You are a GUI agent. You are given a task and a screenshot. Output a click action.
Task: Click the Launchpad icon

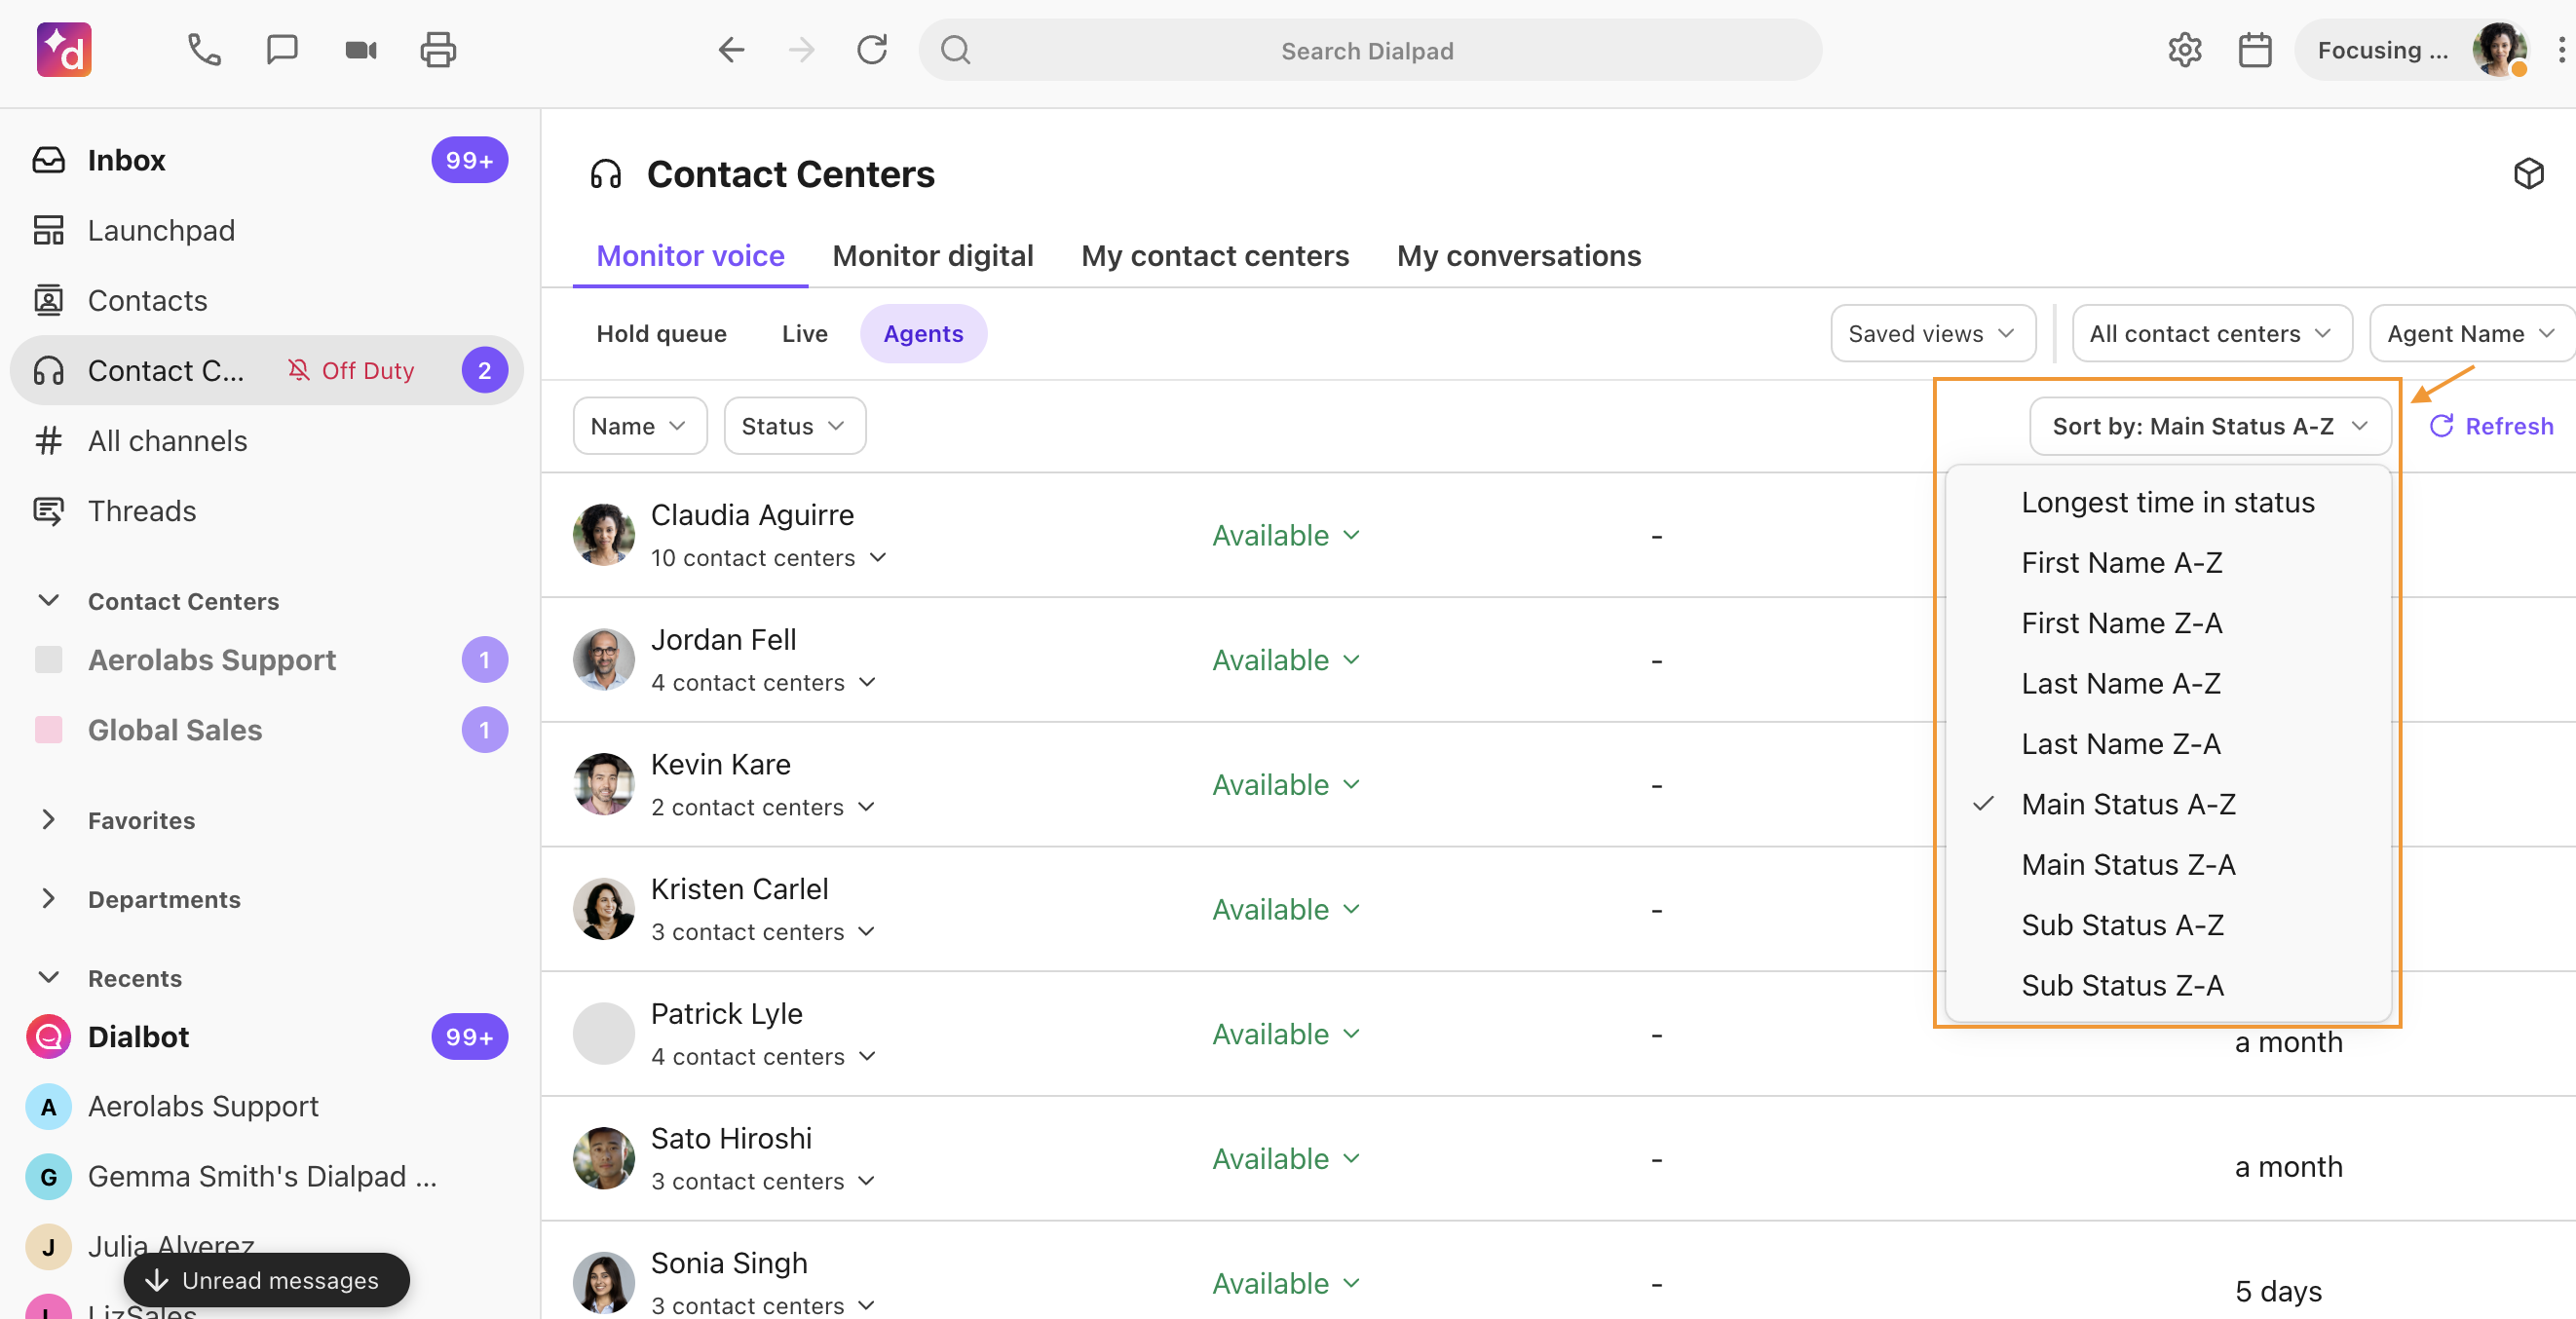[48, 230]
